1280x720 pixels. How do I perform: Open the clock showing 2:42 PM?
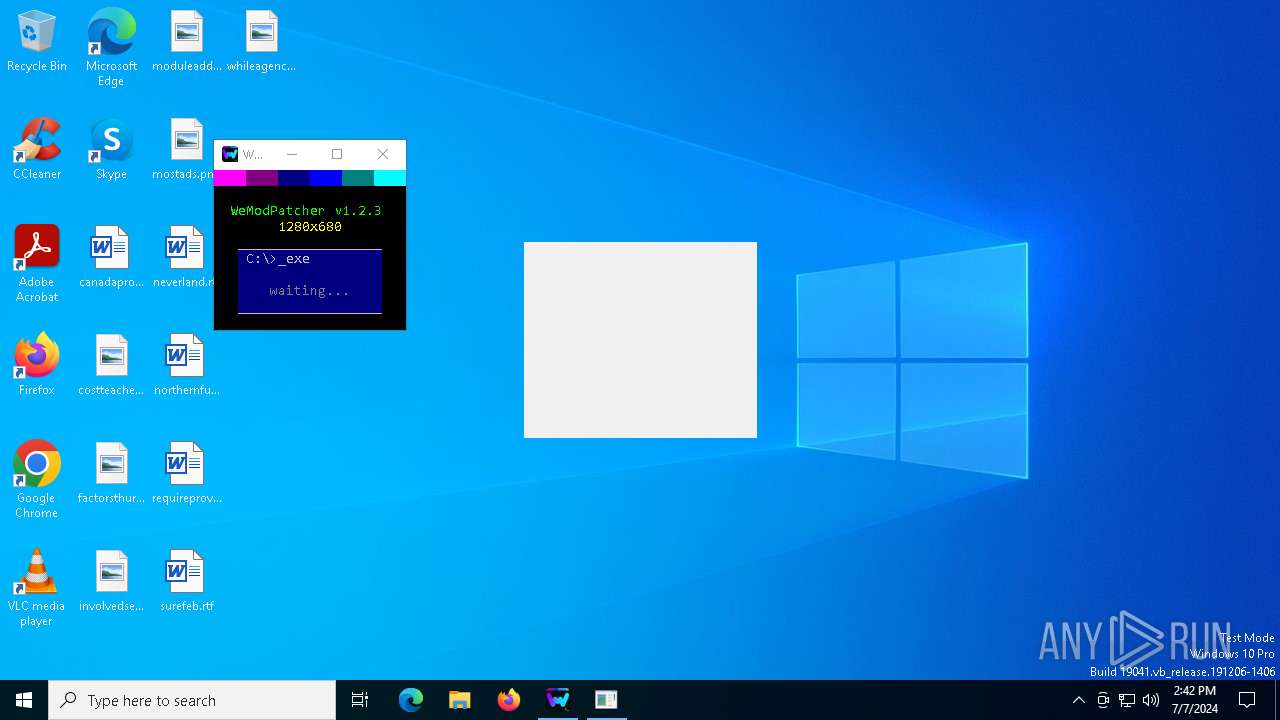[x=1194, y=700]
